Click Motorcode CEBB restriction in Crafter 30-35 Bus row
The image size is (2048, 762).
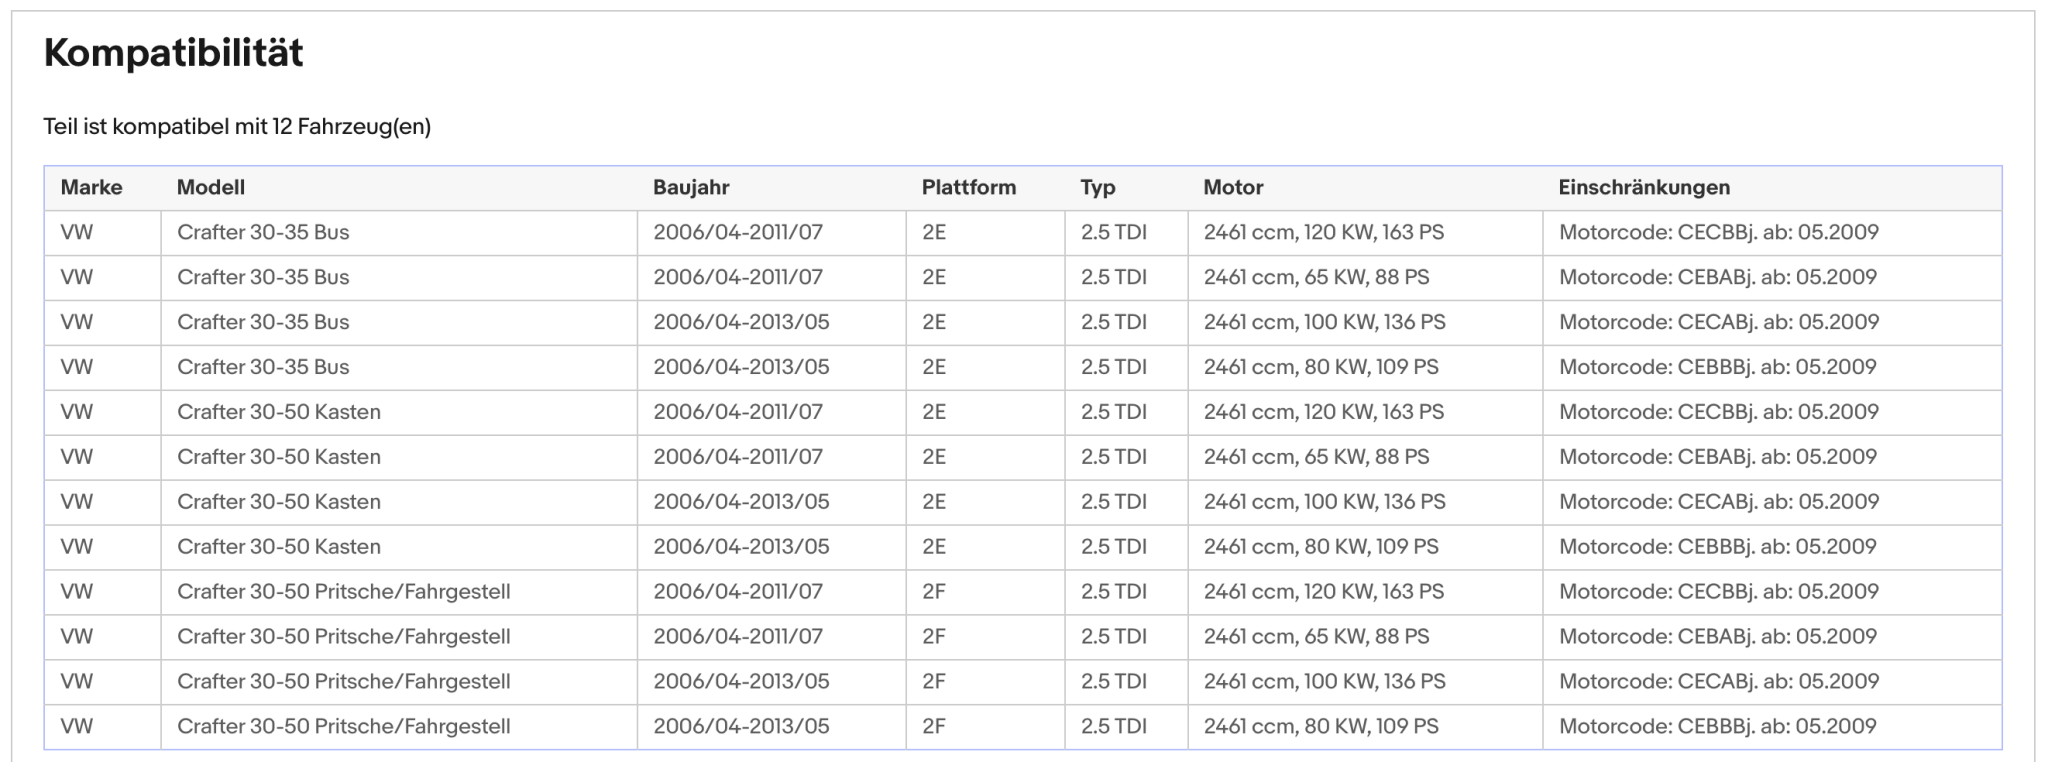(x=1718, y=367)
